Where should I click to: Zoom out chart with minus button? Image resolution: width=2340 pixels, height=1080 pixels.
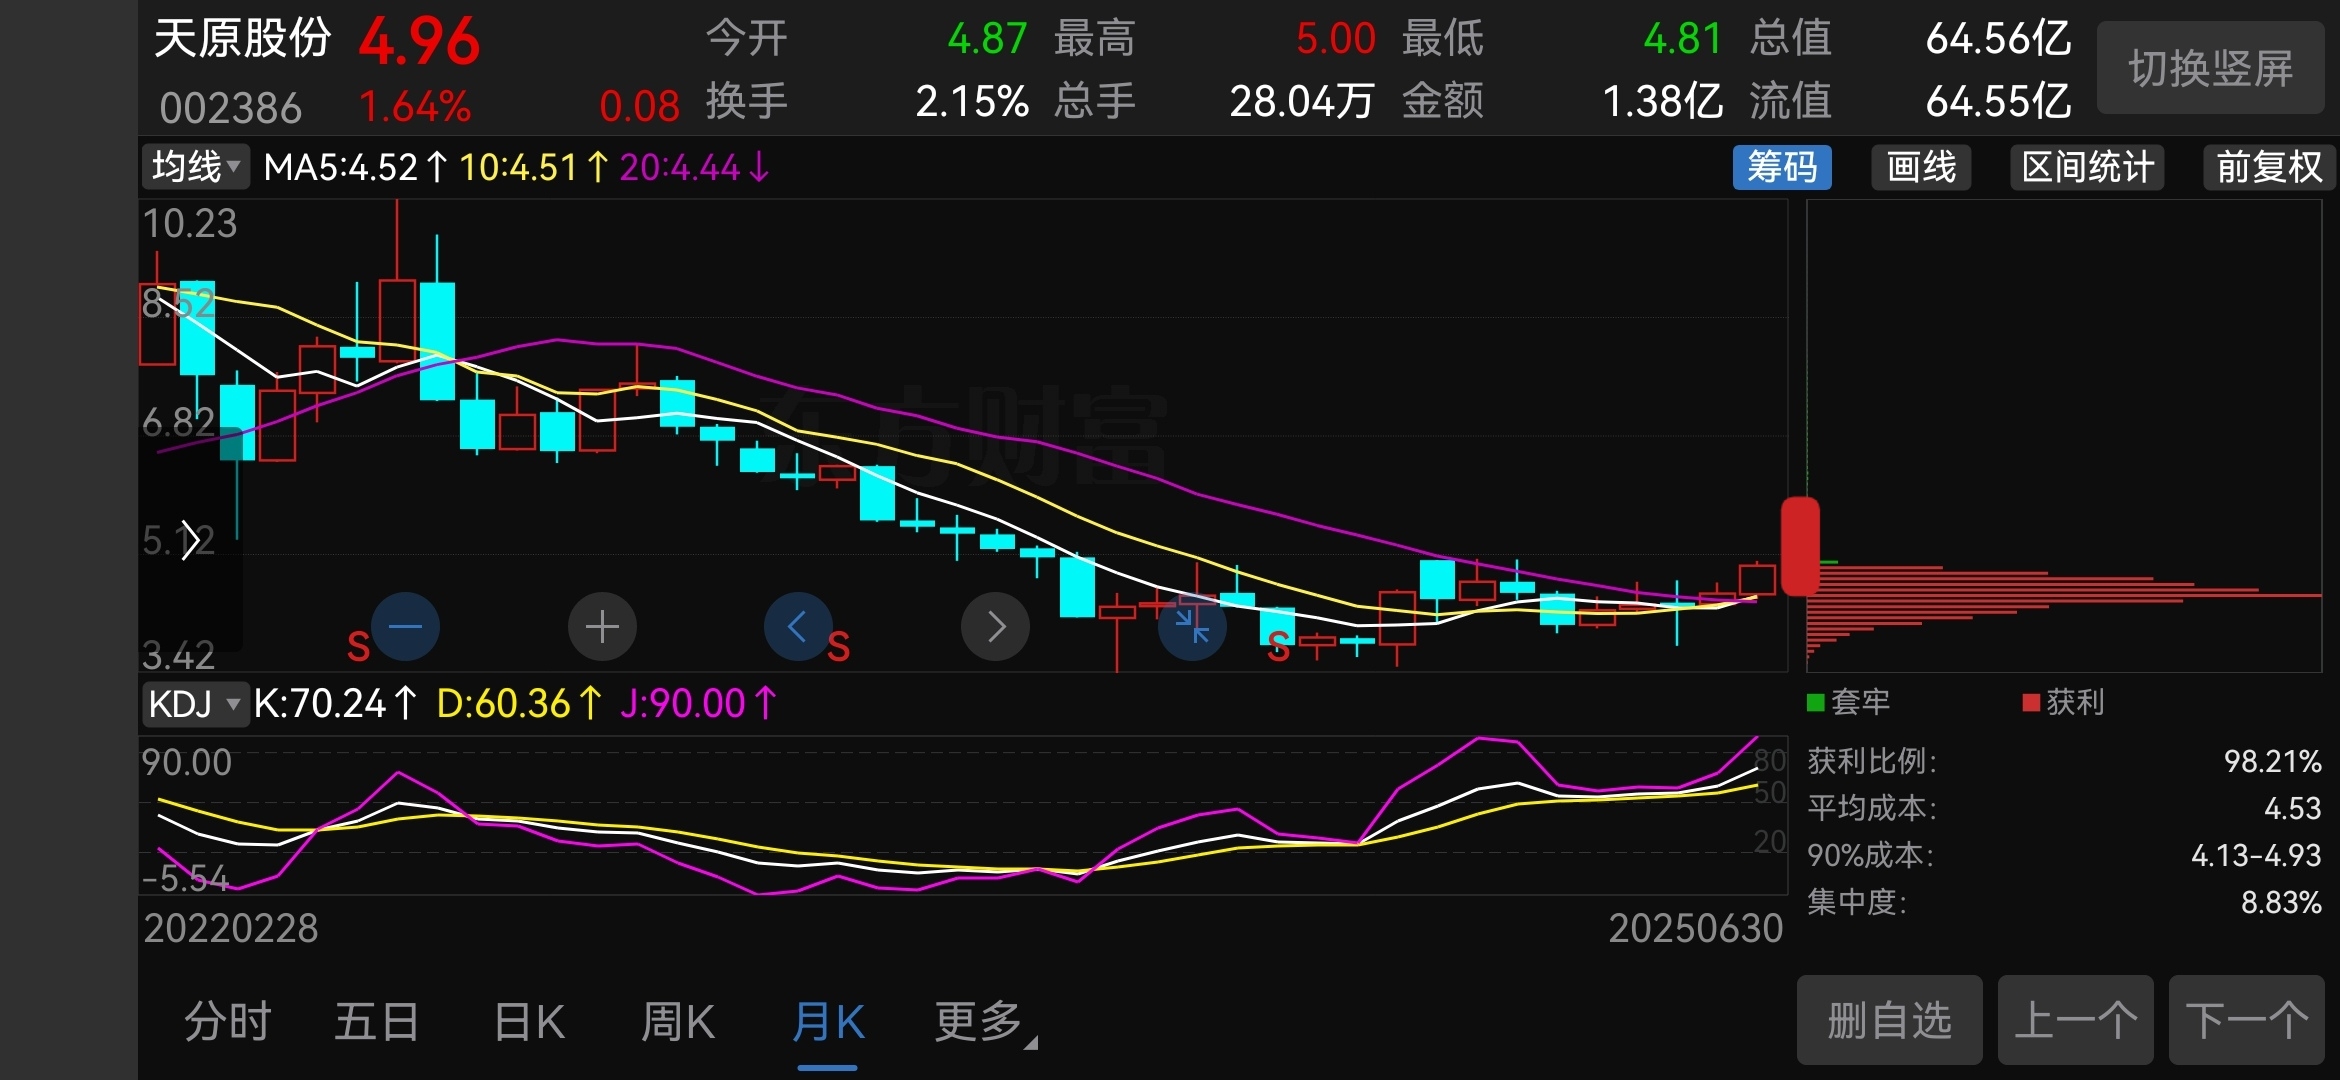[405, 627]
